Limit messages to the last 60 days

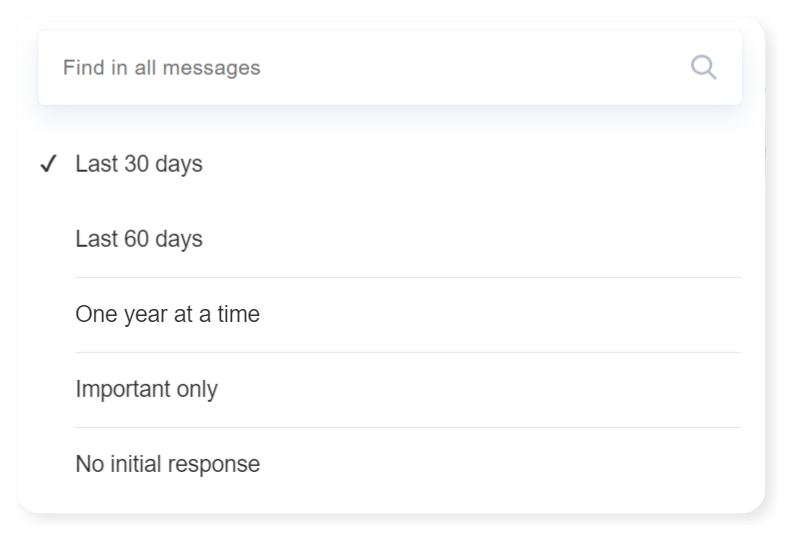click(x=139, y=239)
